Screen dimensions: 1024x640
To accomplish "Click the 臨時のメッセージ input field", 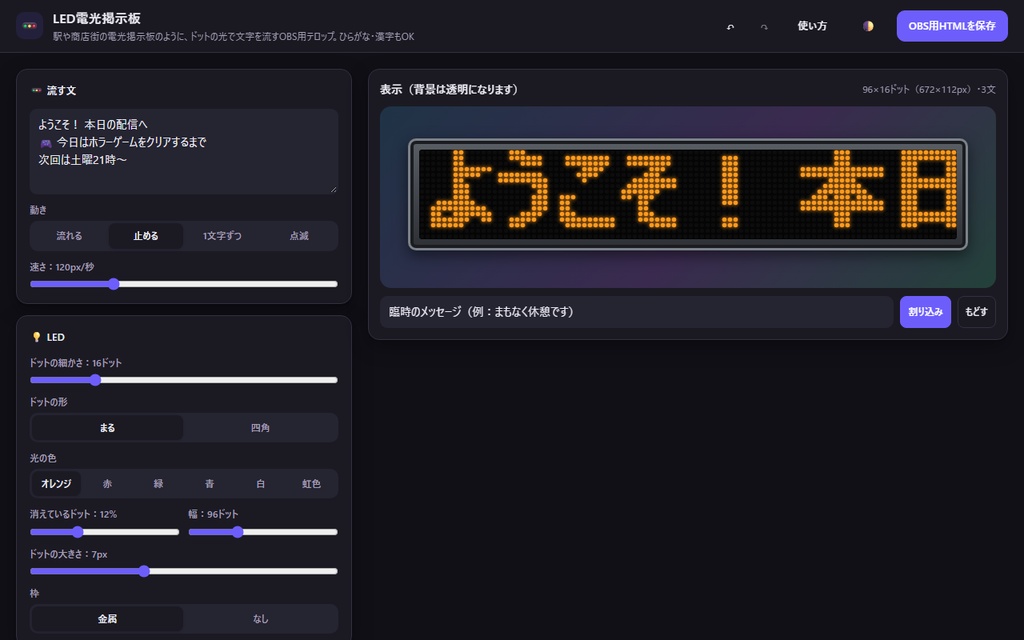I will click(636, 312).
